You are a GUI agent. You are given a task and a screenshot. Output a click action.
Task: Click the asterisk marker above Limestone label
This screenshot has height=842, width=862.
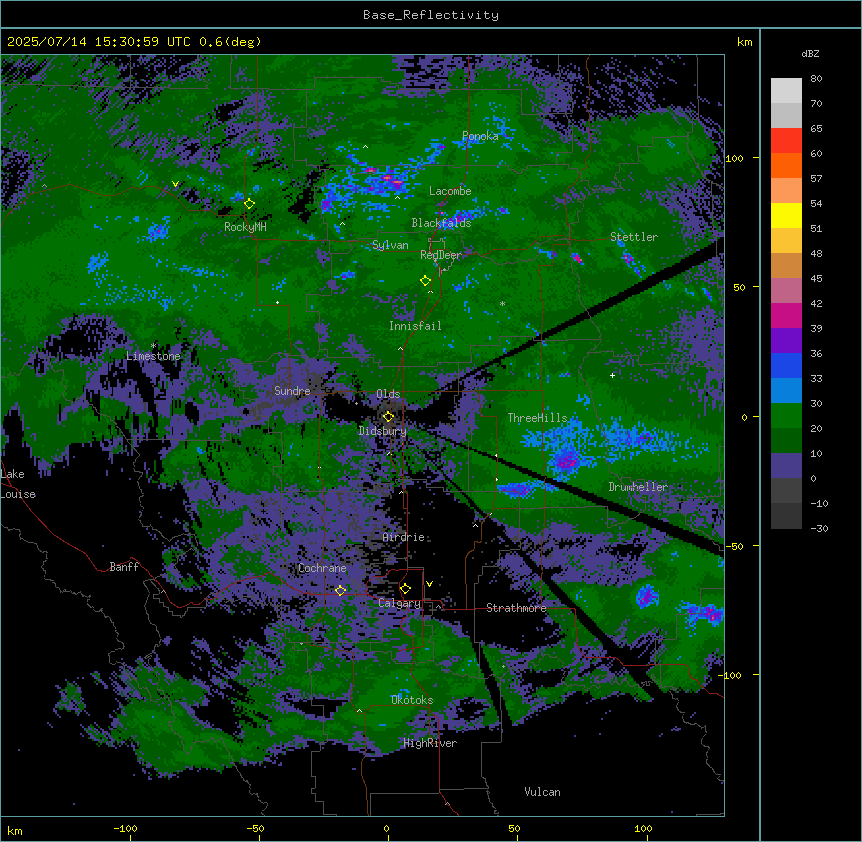pyautogui.click(x=153, y=346)
